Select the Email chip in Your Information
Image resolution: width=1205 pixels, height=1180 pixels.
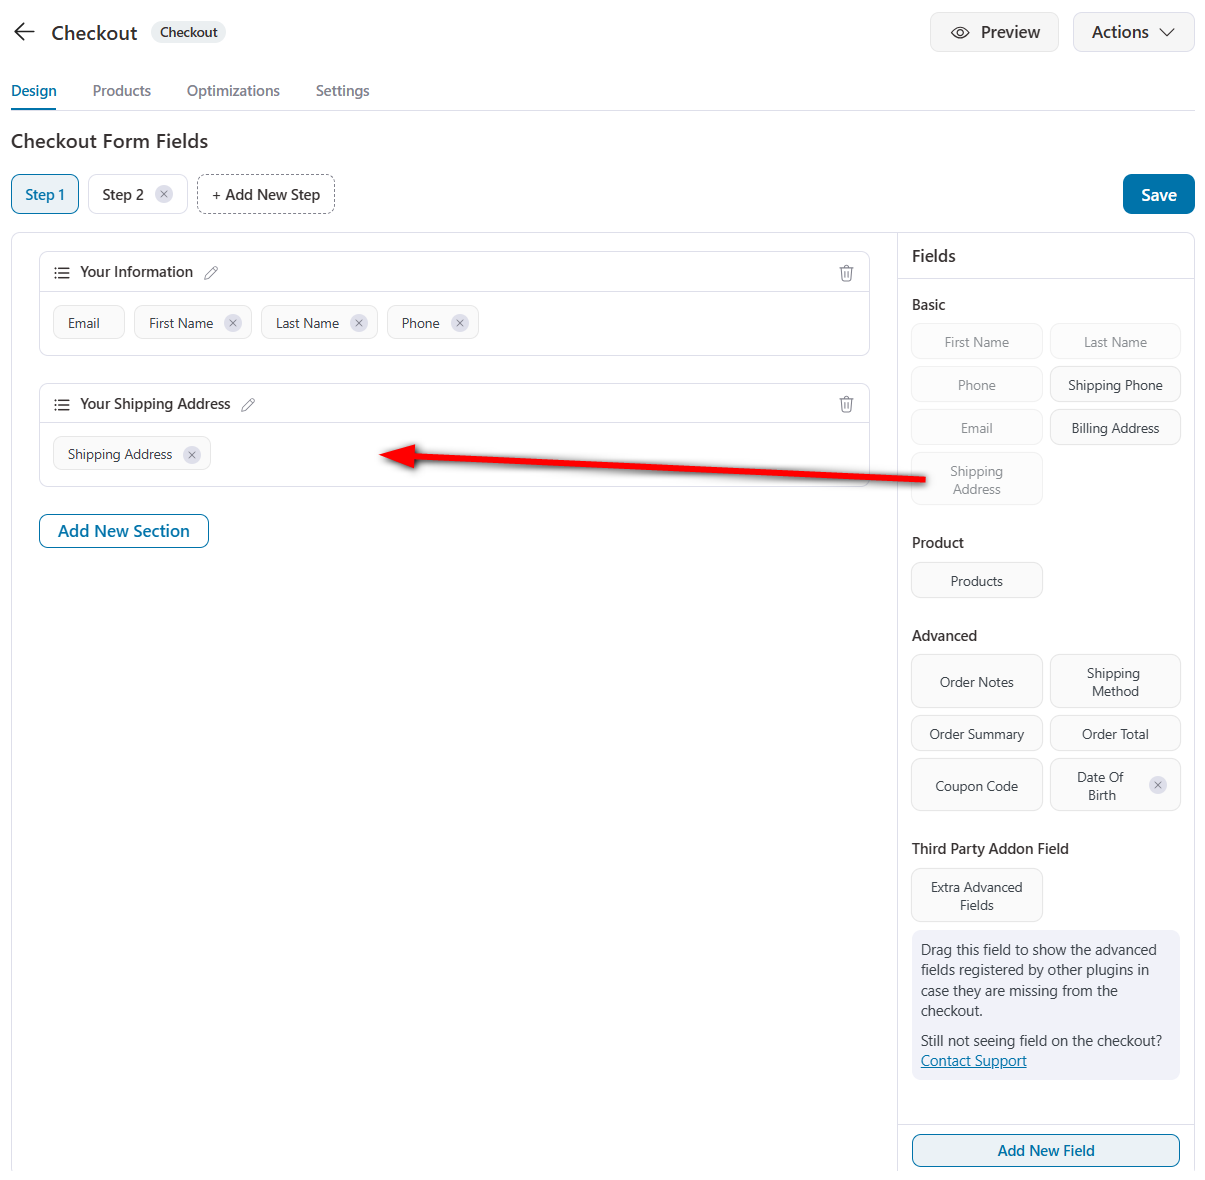point(88,322)
